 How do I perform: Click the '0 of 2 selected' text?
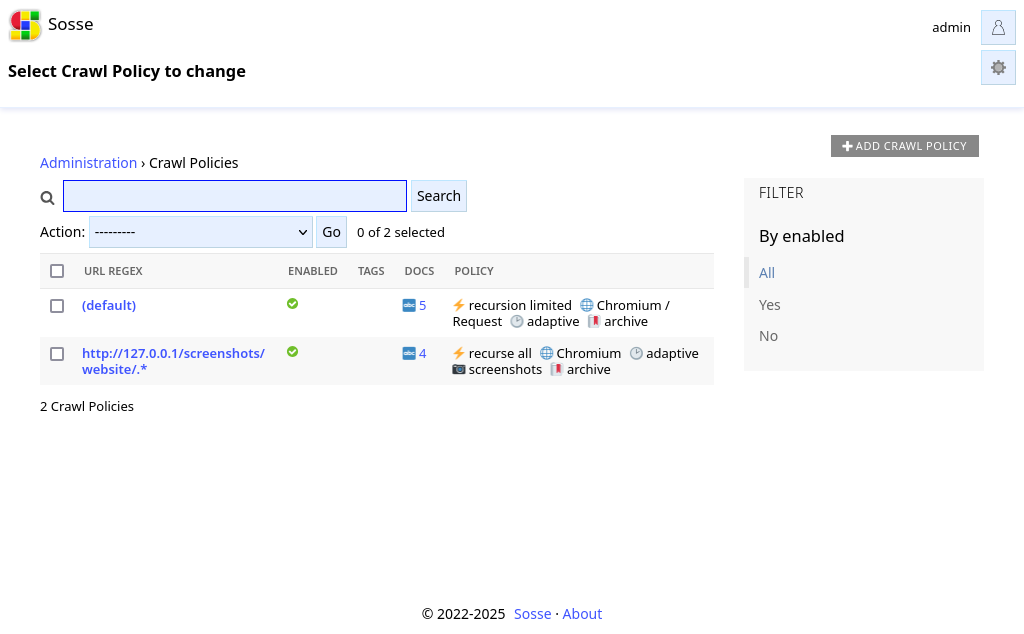tap(400, 232)
